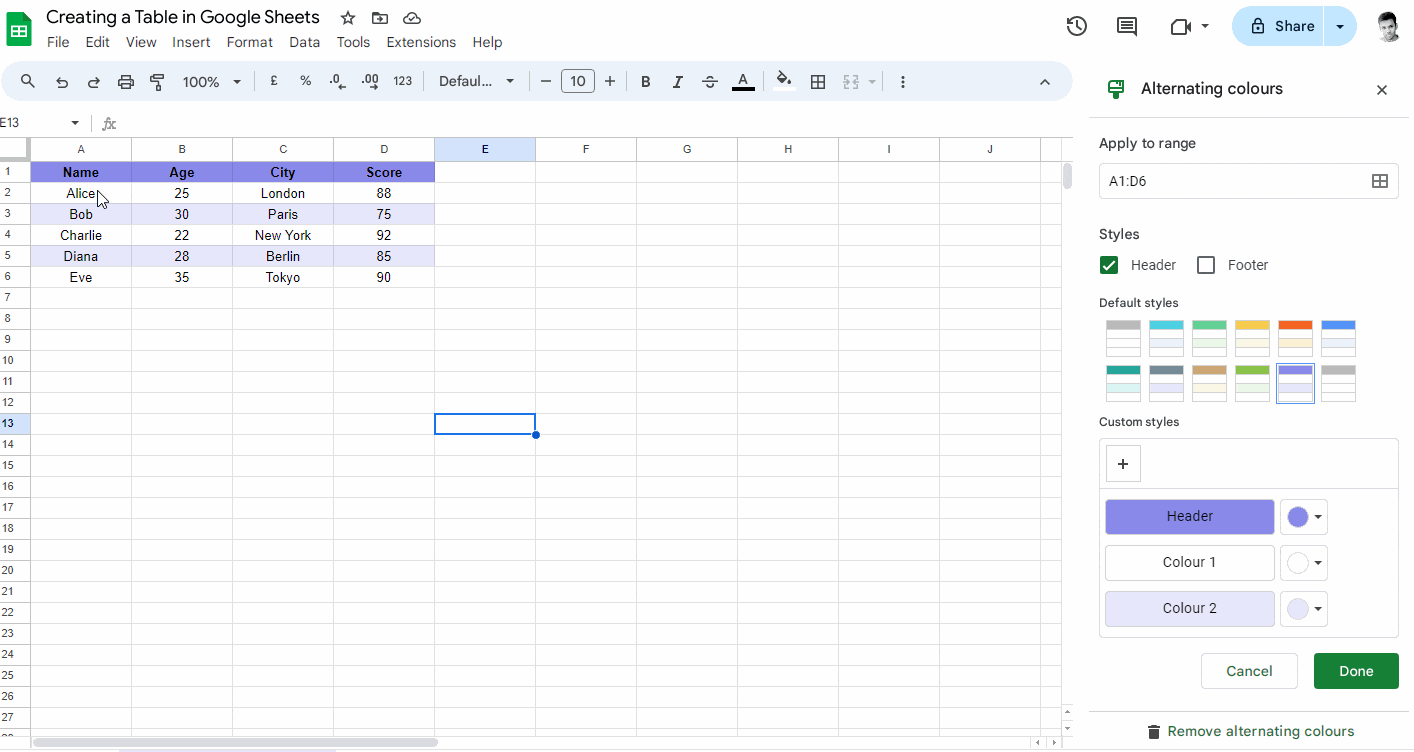Star the spreadsheet as favourite
This screenshot has height=752, width=1414.
[347, 17]
